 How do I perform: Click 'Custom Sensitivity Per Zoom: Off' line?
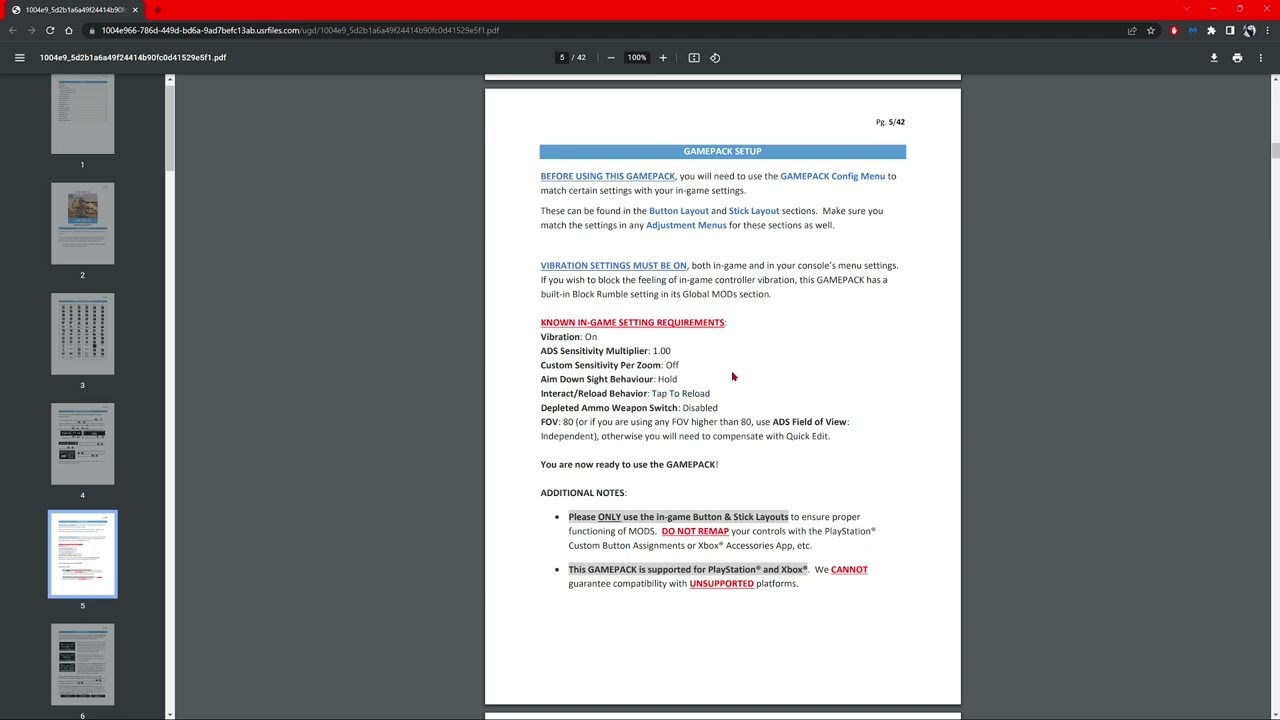coord(609,365)
